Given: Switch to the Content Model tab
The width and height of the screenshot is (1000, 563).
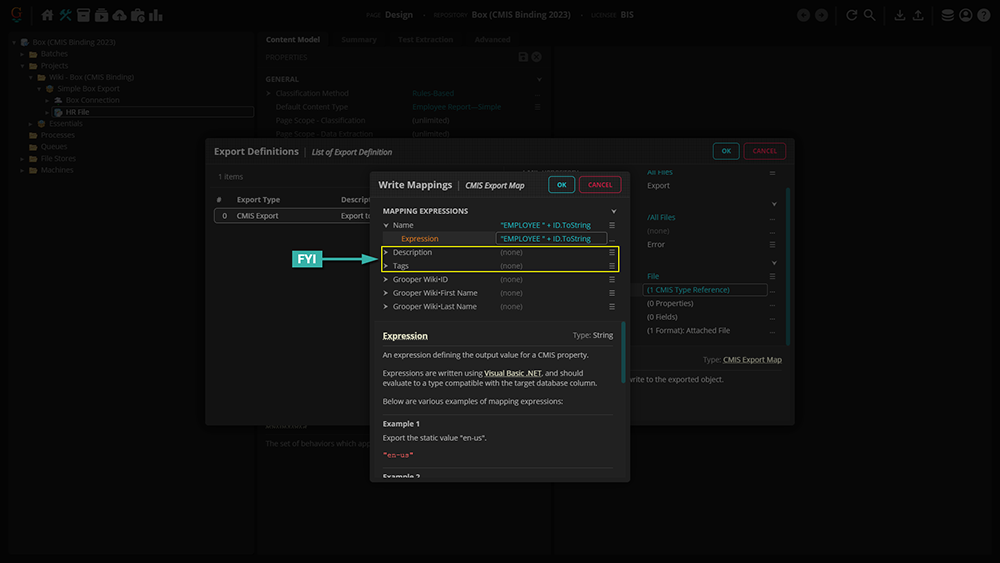Looking at the screenshot, I should pos(292,40).
